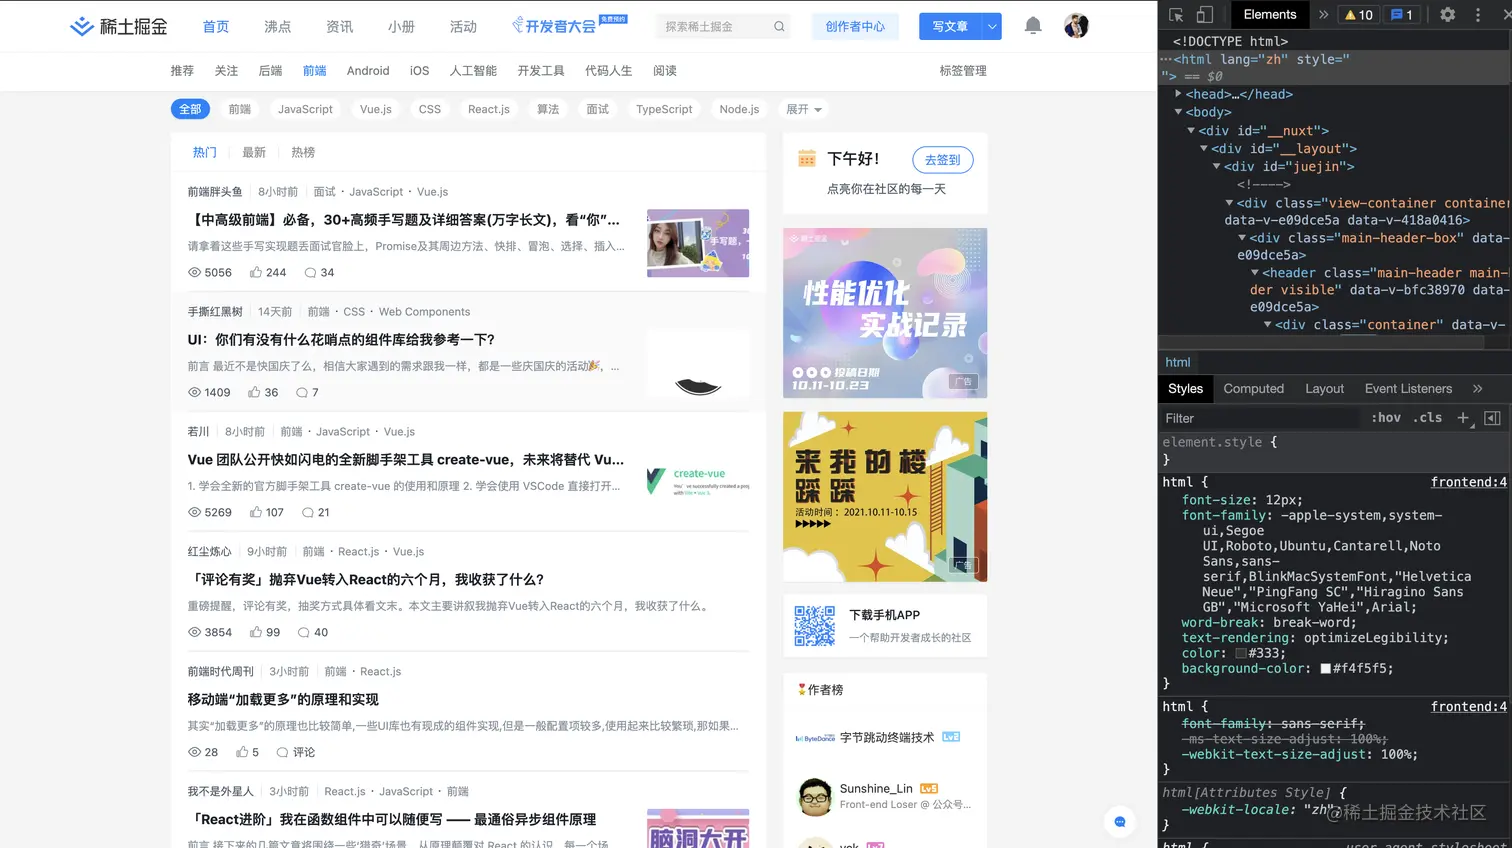Open the write-article dropdown arrow
This screenshot has width=1512, height=848.
991,26
